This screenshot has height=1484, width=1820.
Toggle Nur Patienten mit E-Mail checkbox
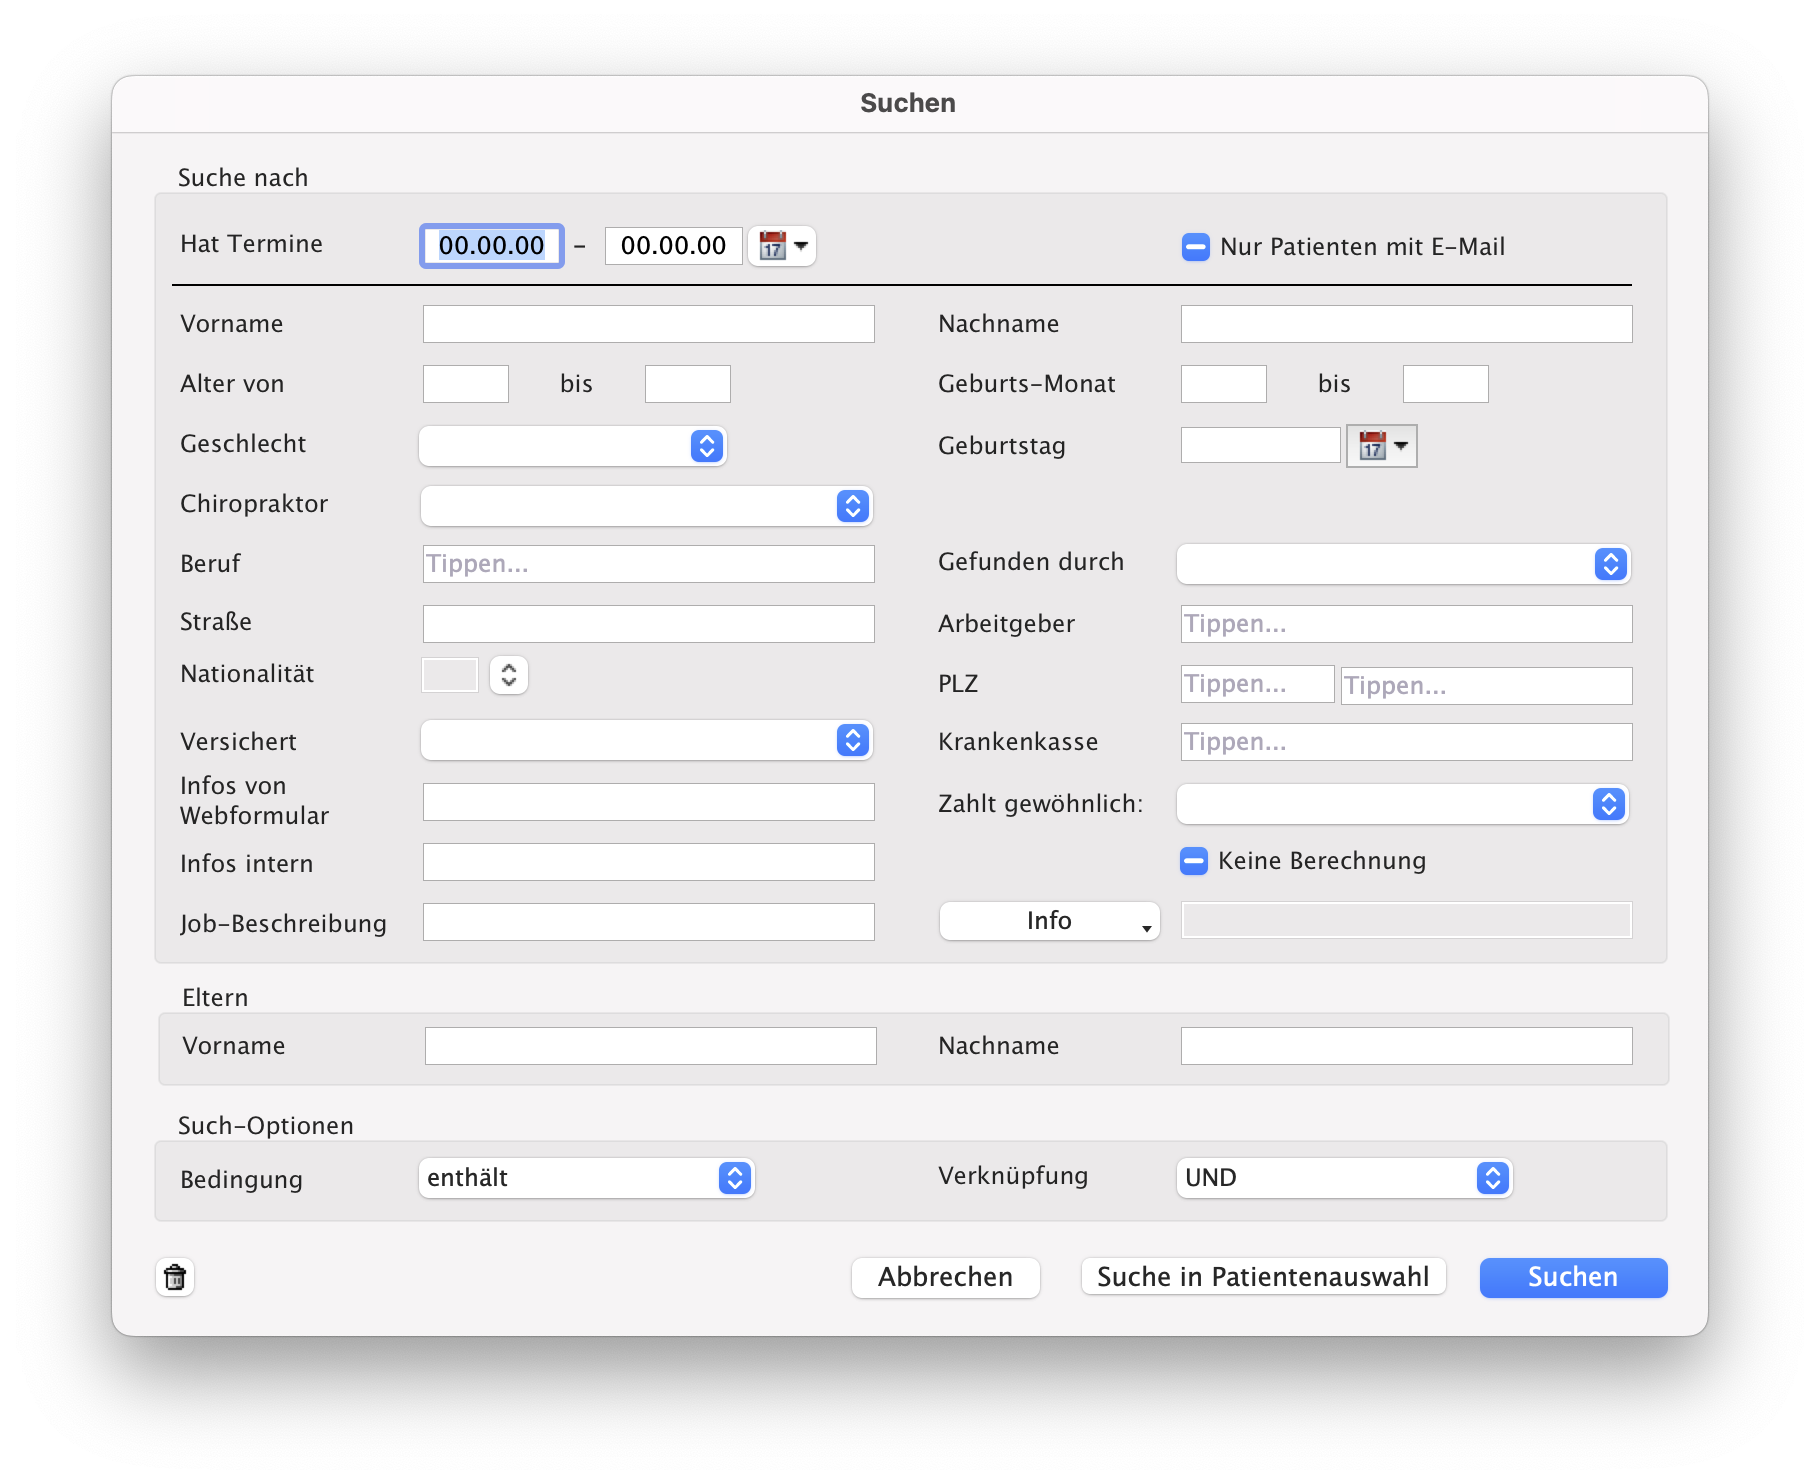click(x=1195, y=247)
